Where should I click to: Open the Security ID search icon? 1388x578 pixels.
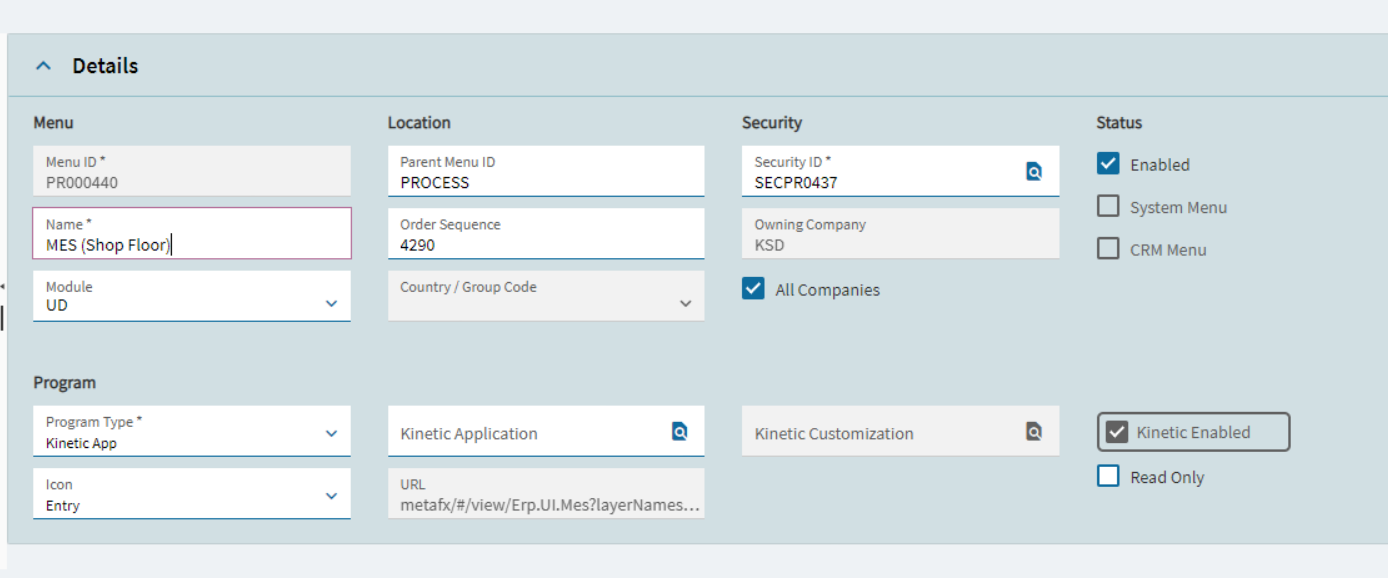pos(1034,171)
